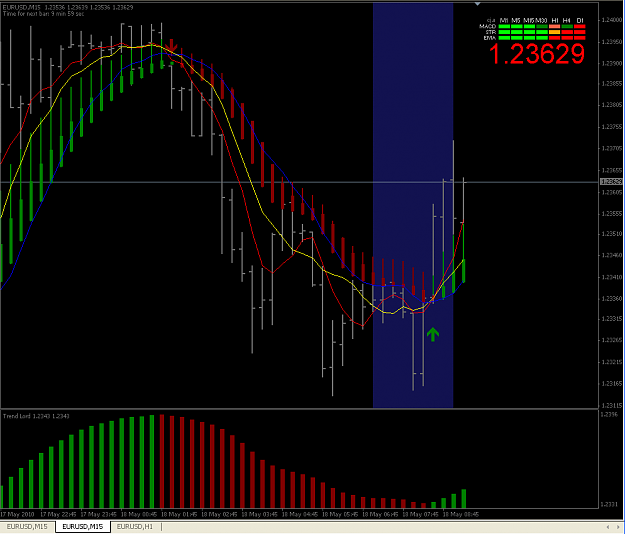Click the active bold EURUSD,M15 chart tab
Viewport: 625px width, 534px height.
83,527
